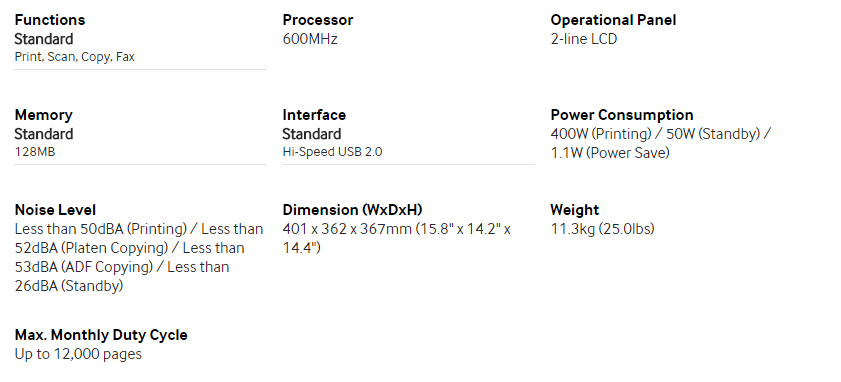Click the 11.3kg (25.0lbs) weight value

602,229
